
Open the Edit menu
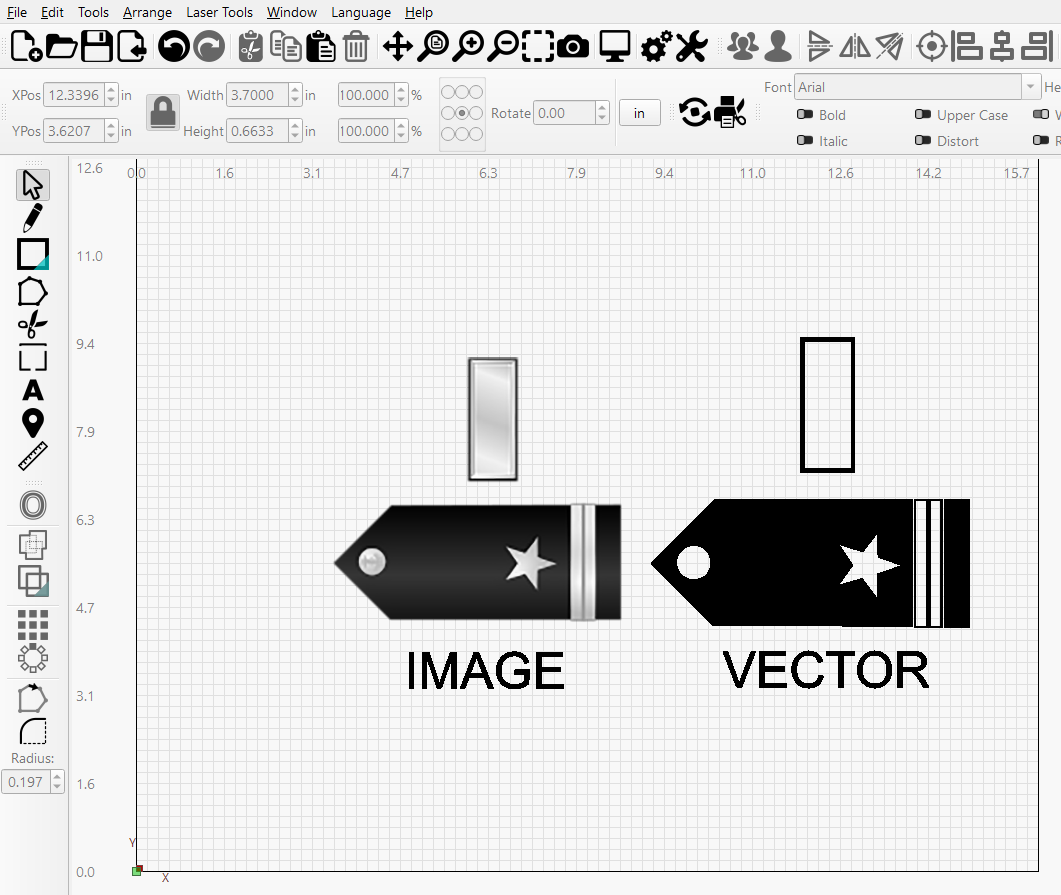(x=52, y=12)
